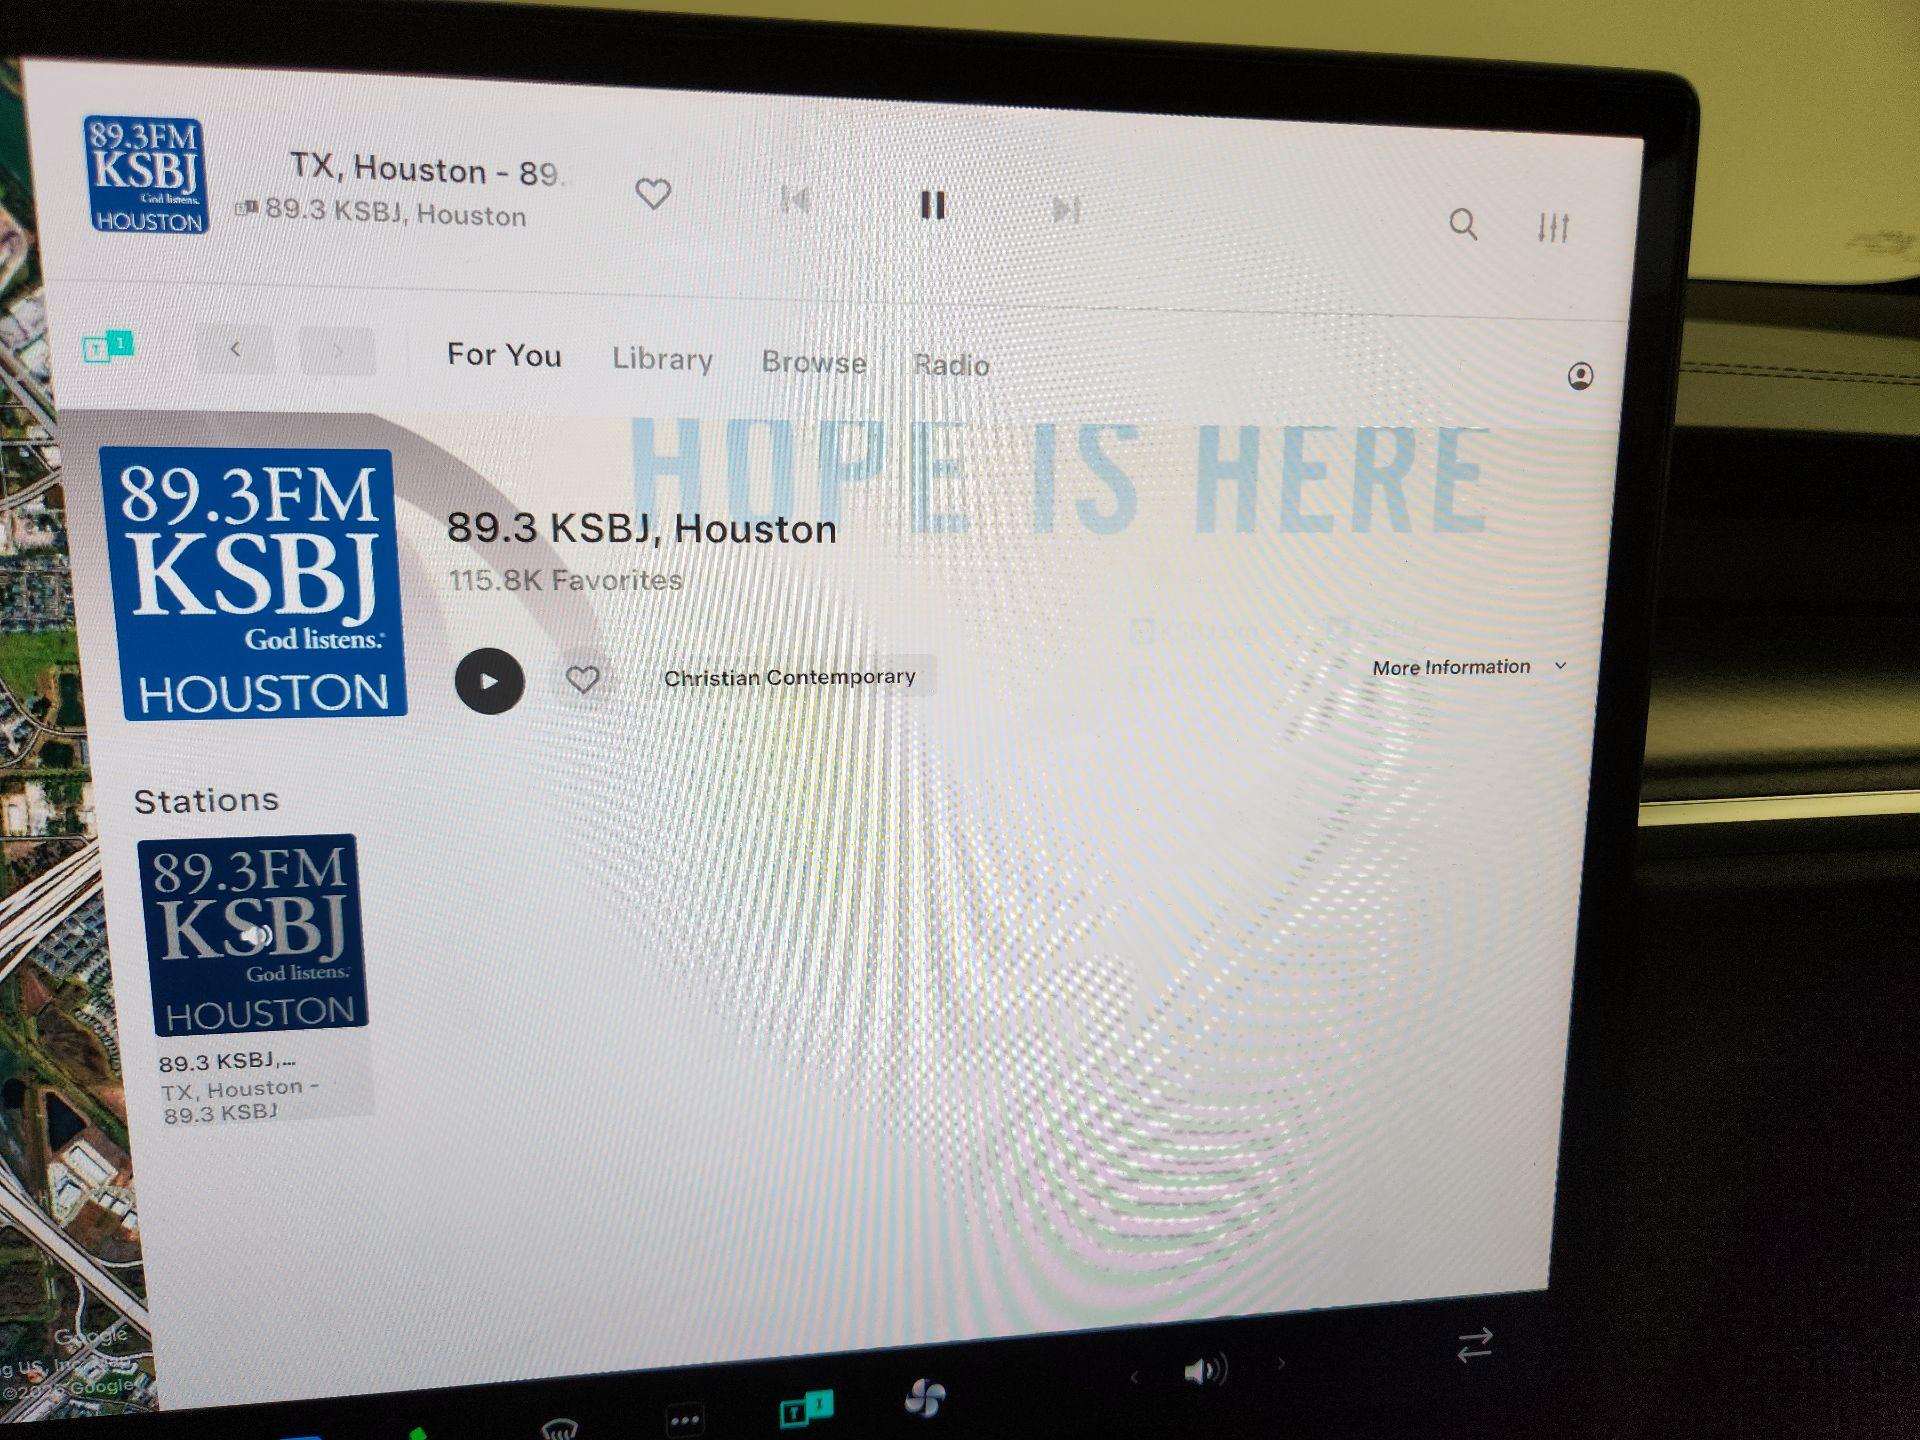Select the 89.3FM KSBJ tile under Stations
The width and height of the screenshot is (1920, 1440).
coord(254,935)
